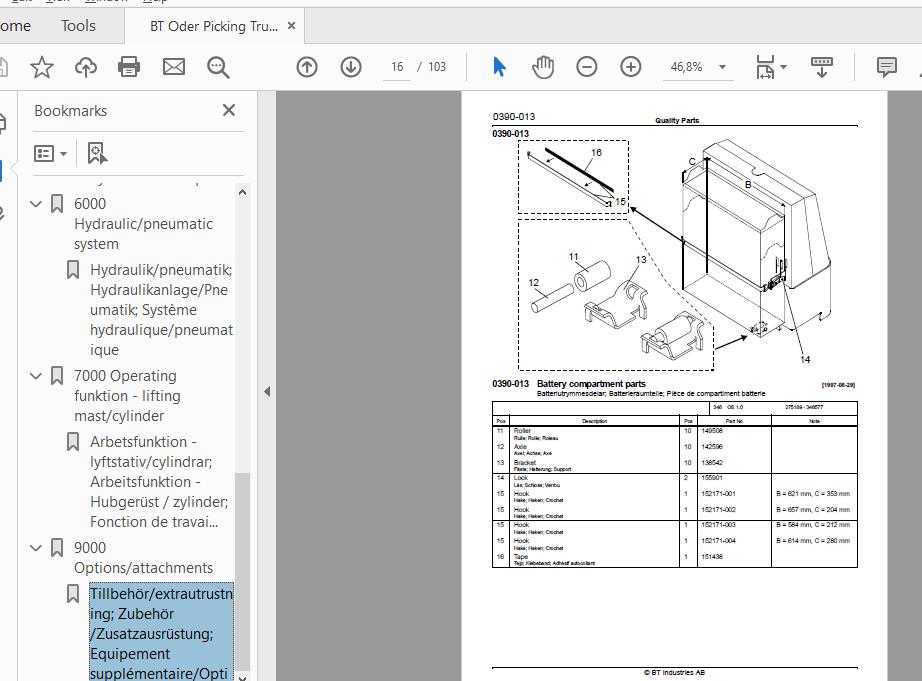This screenshot has height=681, width=922.
Task: Switch to the Tools tab
Action: click(x=78, y=26)
